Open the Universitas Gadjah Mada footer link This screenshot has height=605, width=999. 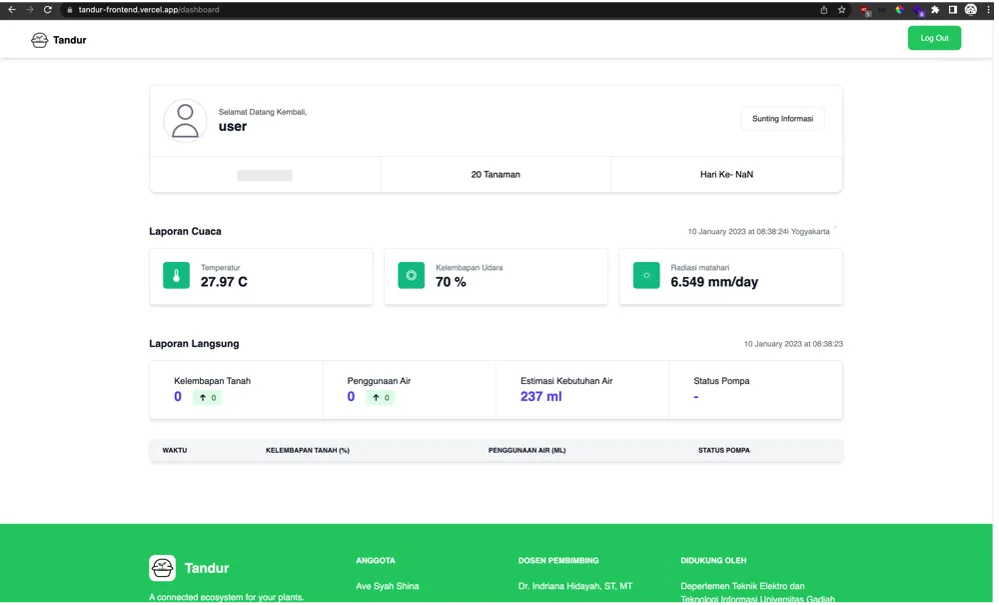758,598
